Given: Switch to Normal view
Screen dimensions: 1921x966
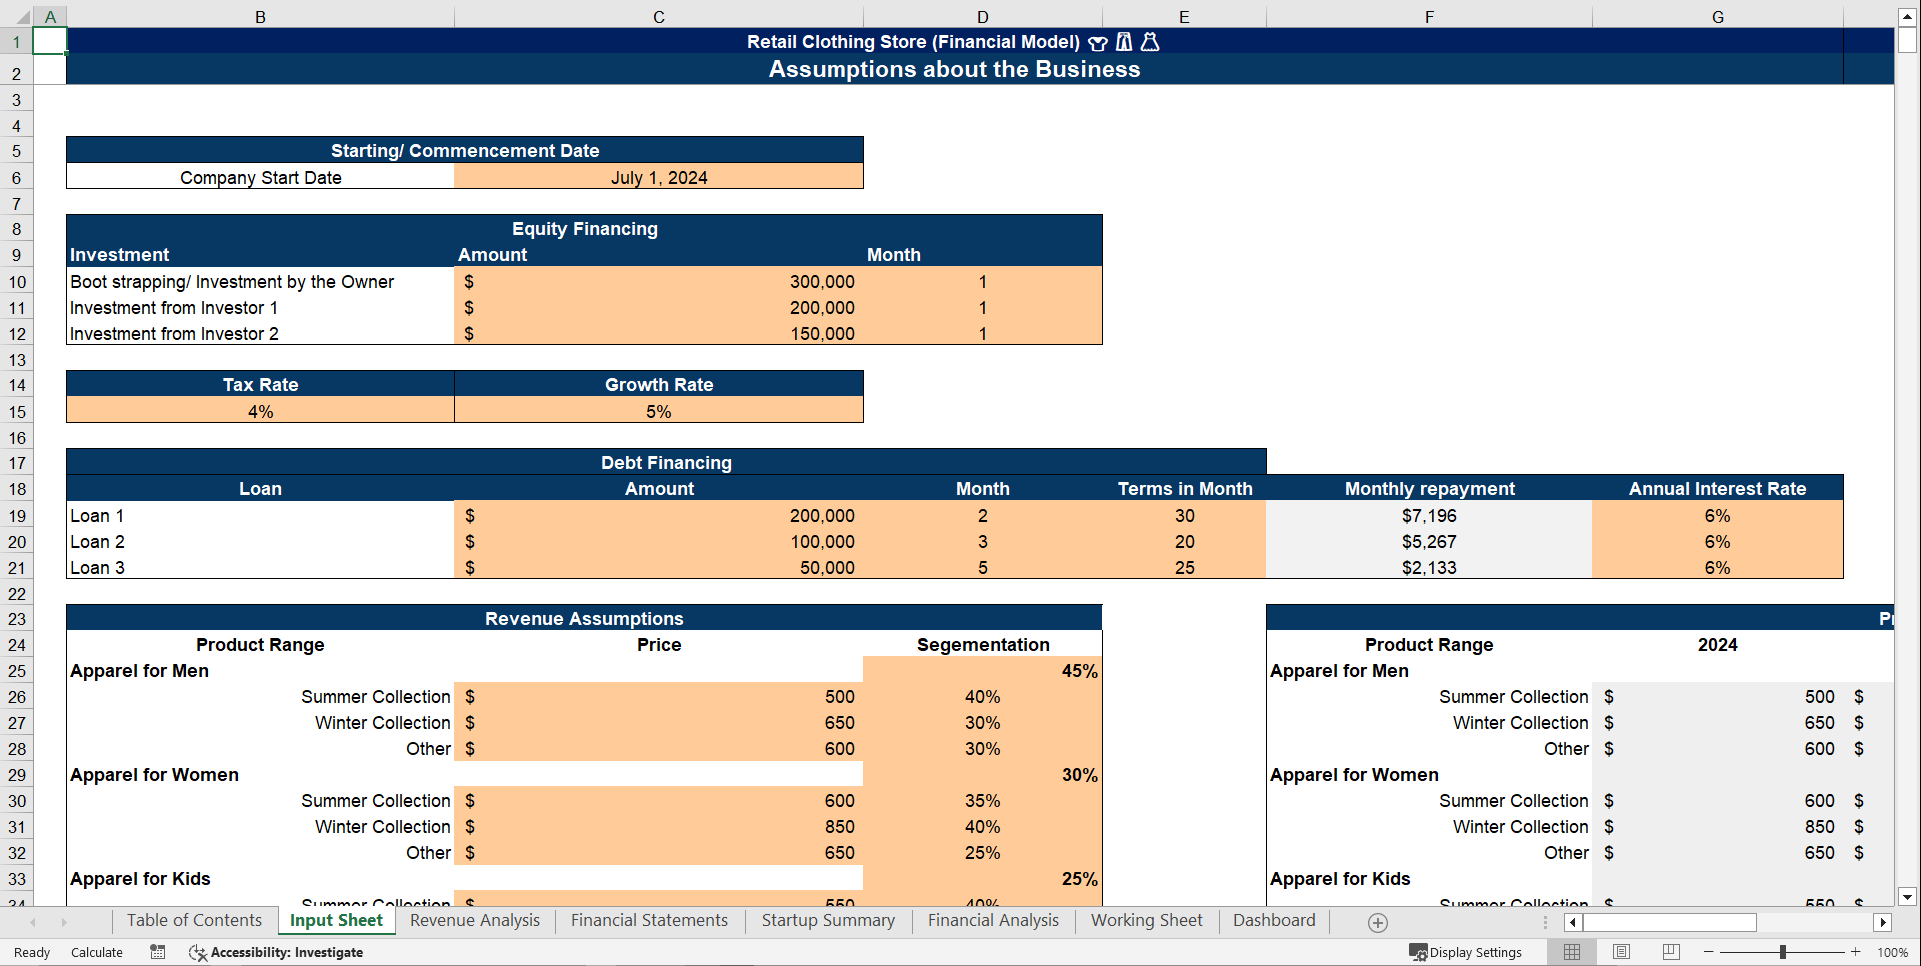Looking at the screenshot, I should coord(1572,952).
